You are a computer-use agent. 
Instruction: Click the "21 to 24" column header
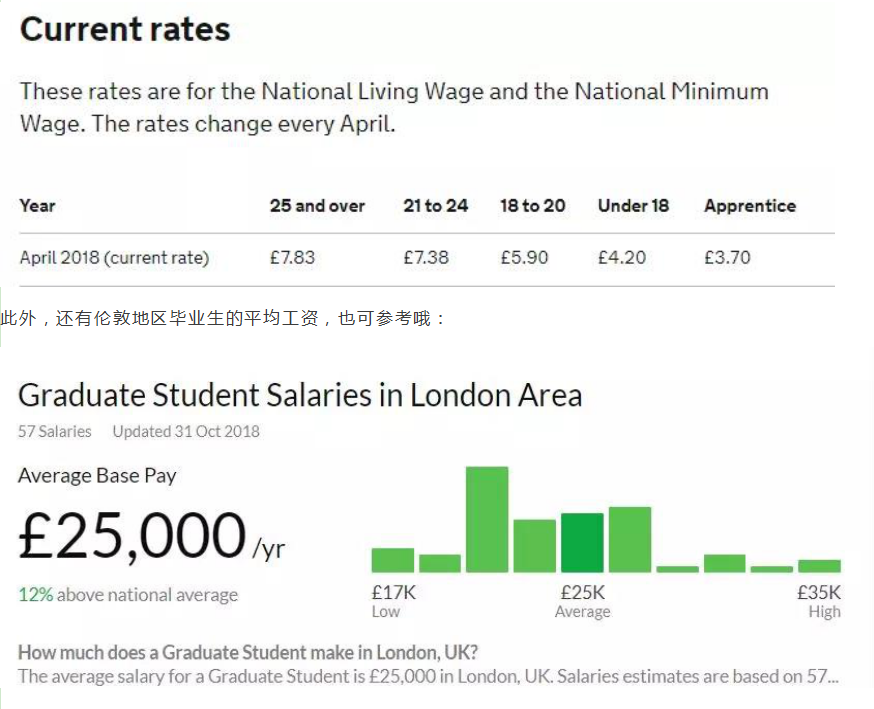point(435,206)
